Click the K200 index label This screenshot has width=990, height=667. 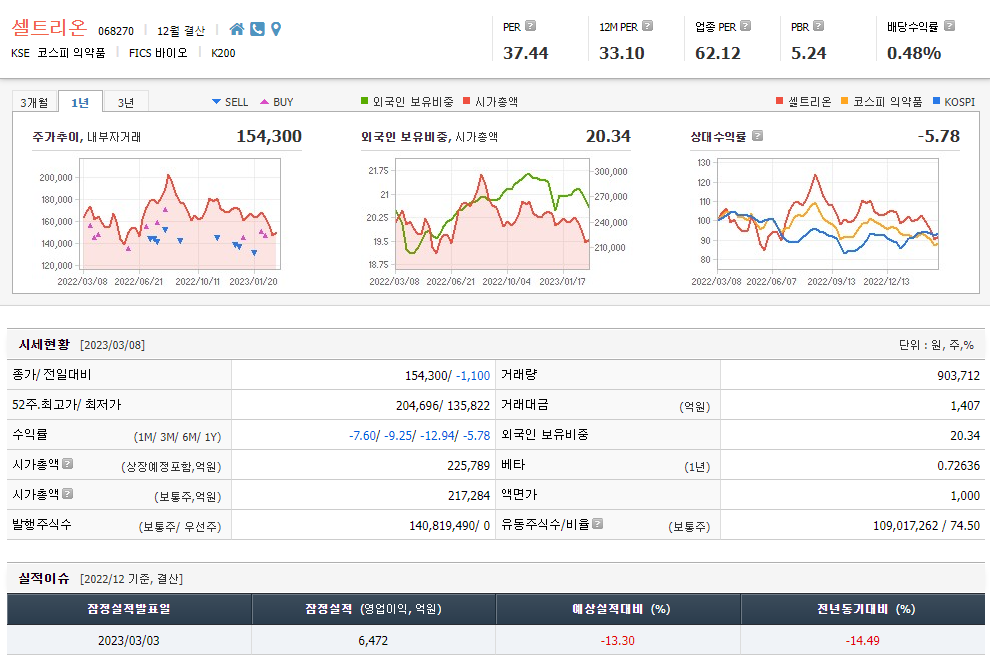(223, 53)
